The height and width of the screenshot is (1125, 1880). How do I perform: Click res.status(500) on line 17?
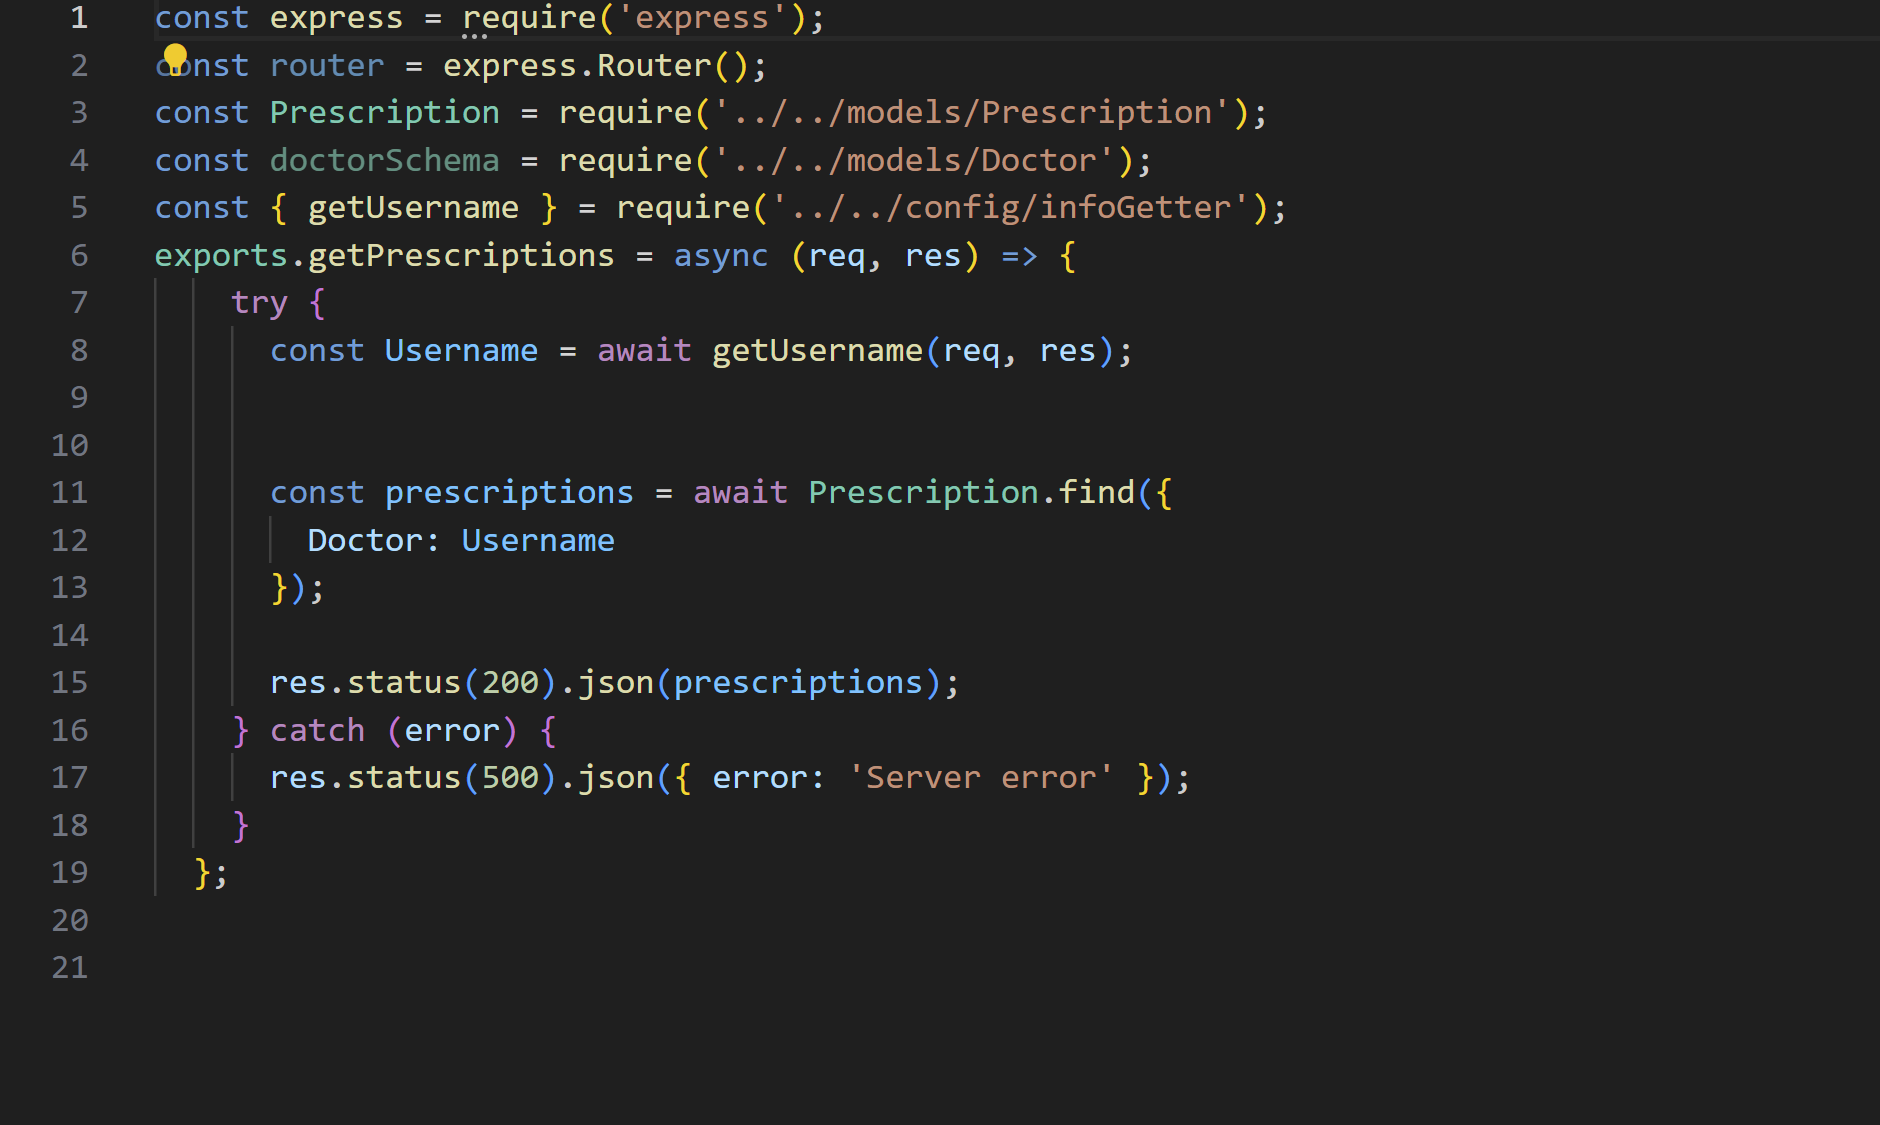413,778
